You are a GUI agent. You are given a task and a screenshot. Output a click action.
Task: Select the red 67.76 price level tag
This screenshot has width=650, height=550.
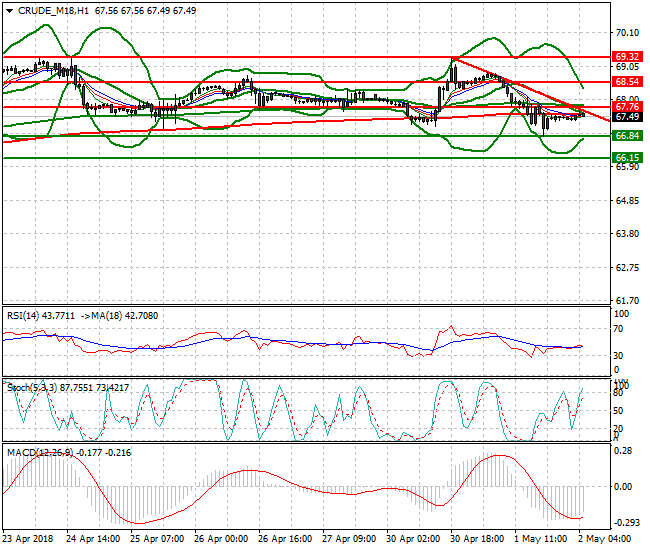627,106
